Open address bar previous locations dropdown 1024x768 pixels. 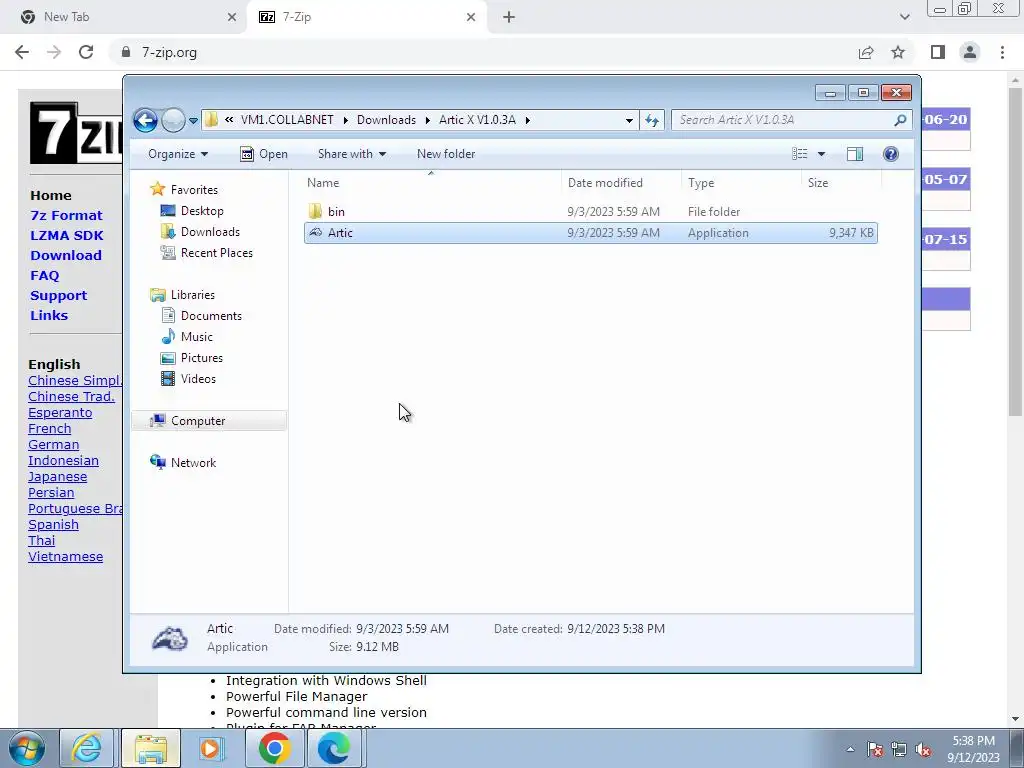click(629, 120)
